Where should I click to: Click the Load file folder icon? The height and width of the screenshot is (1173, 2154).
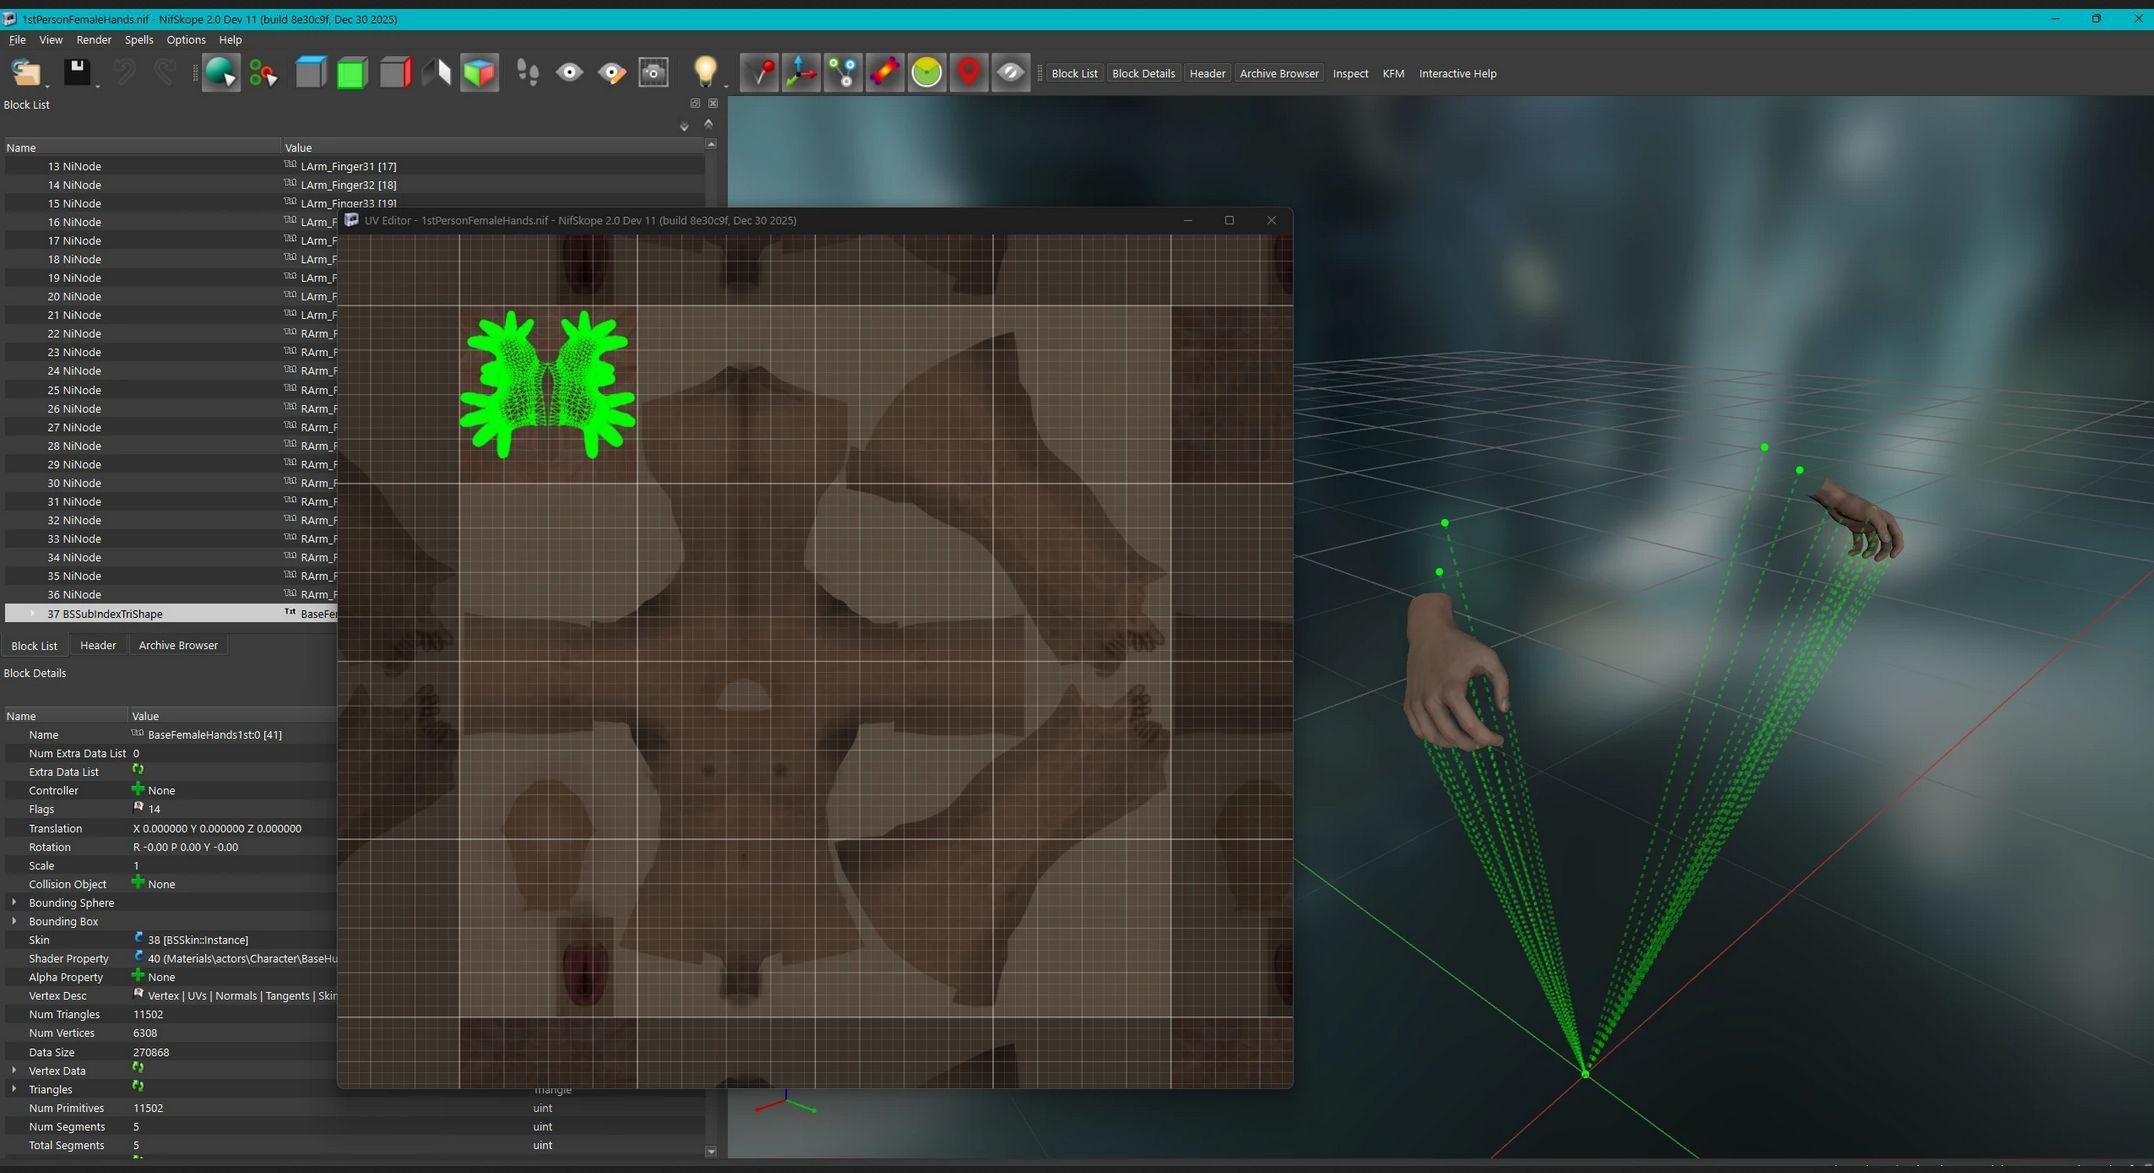[25, 72]
